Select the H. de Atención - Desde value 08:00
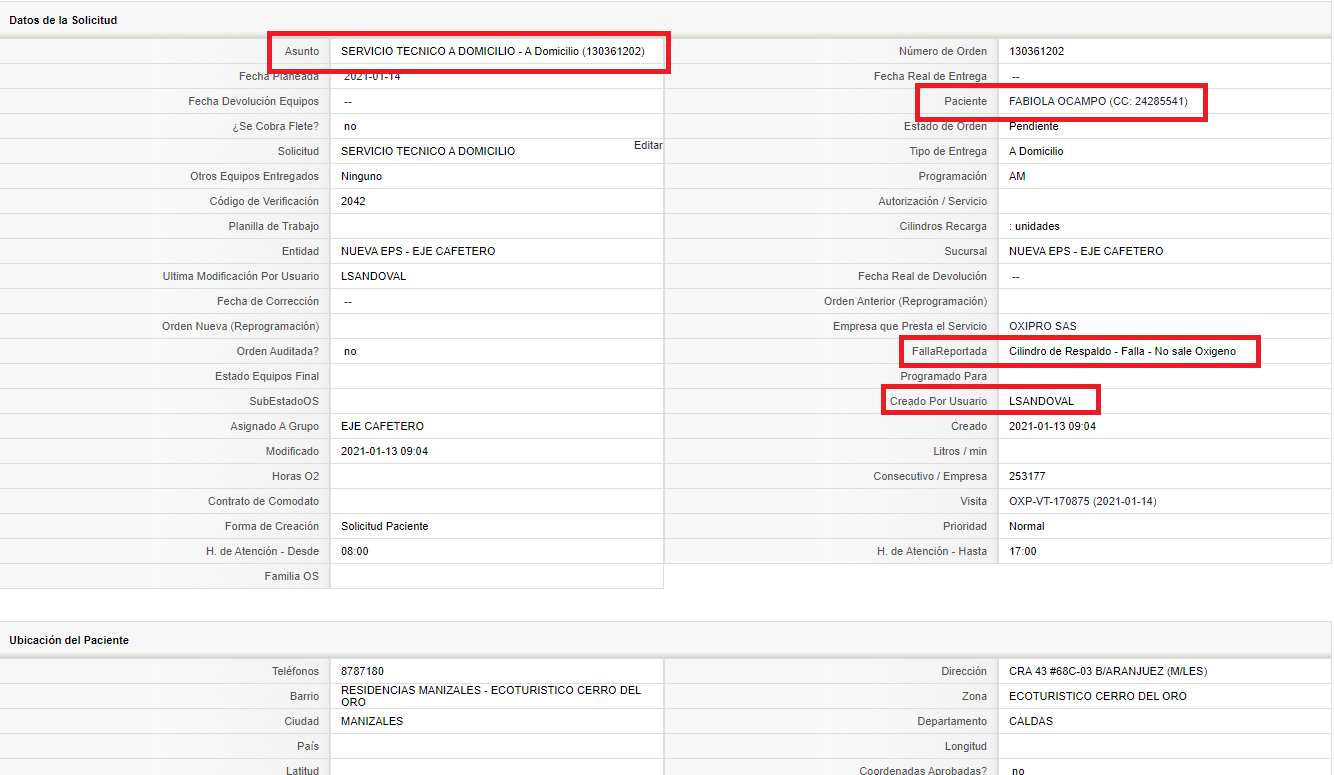The image size is (1334, 775). [355, 551]
